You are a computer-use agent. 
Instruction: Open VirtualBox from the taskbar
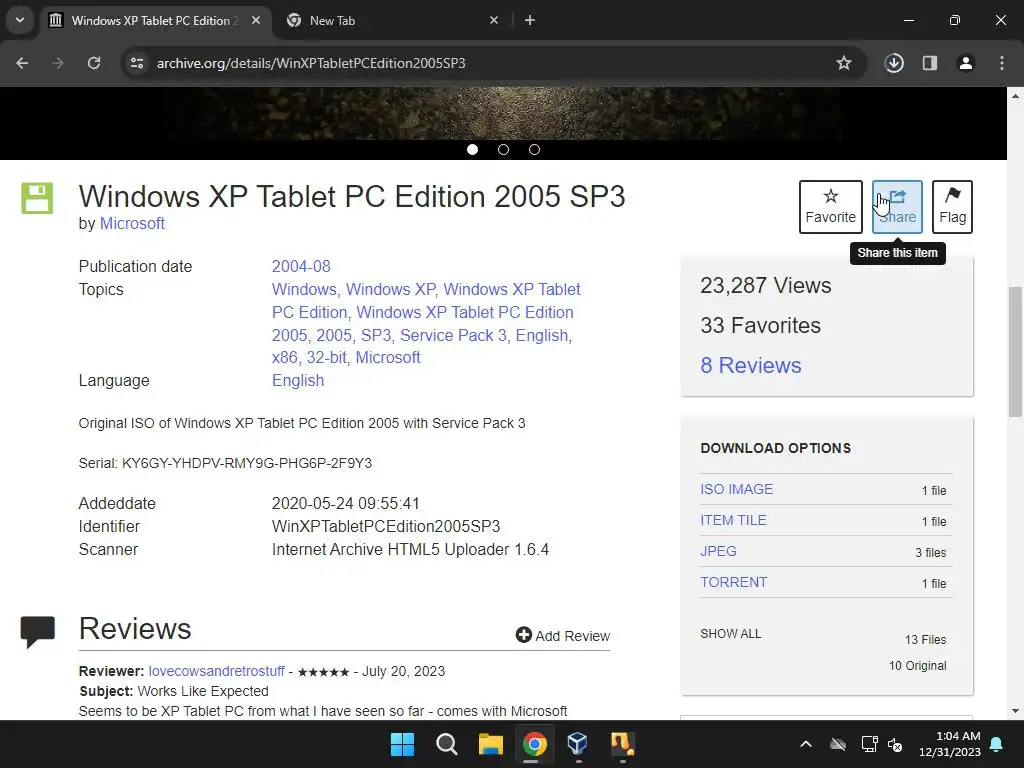(578, 744)
